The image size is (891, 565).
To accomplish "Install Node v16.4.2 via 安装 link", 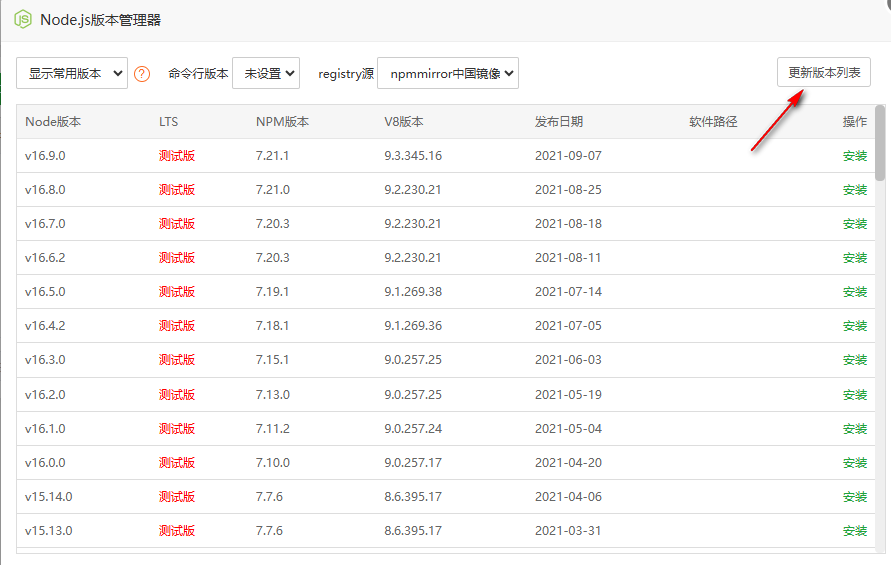I will coord(855,326).
